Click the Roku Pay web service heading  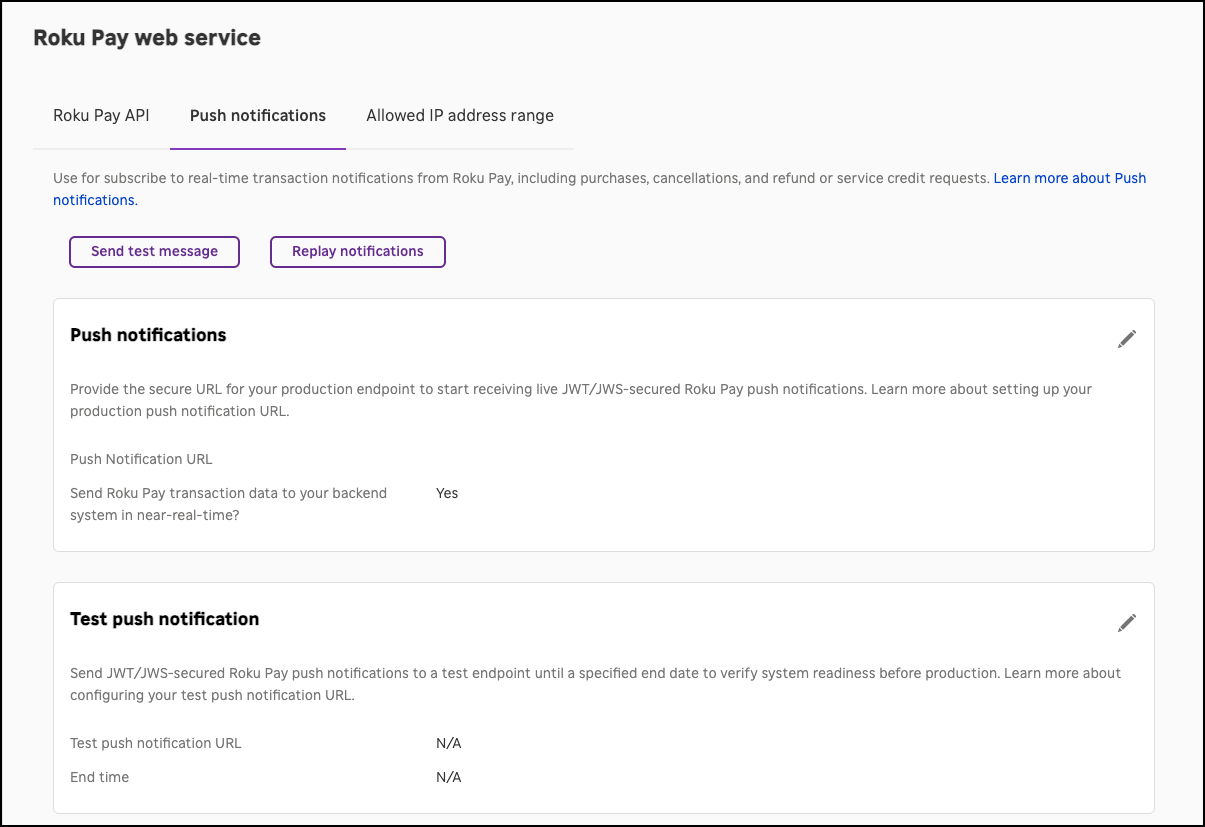pos(146,37)
